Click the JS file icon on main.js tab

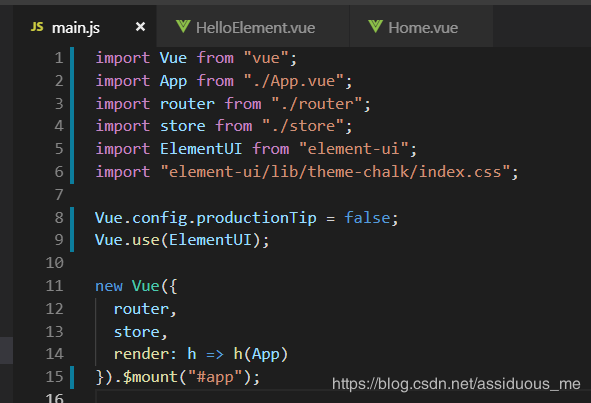click(x=37, y=27)
